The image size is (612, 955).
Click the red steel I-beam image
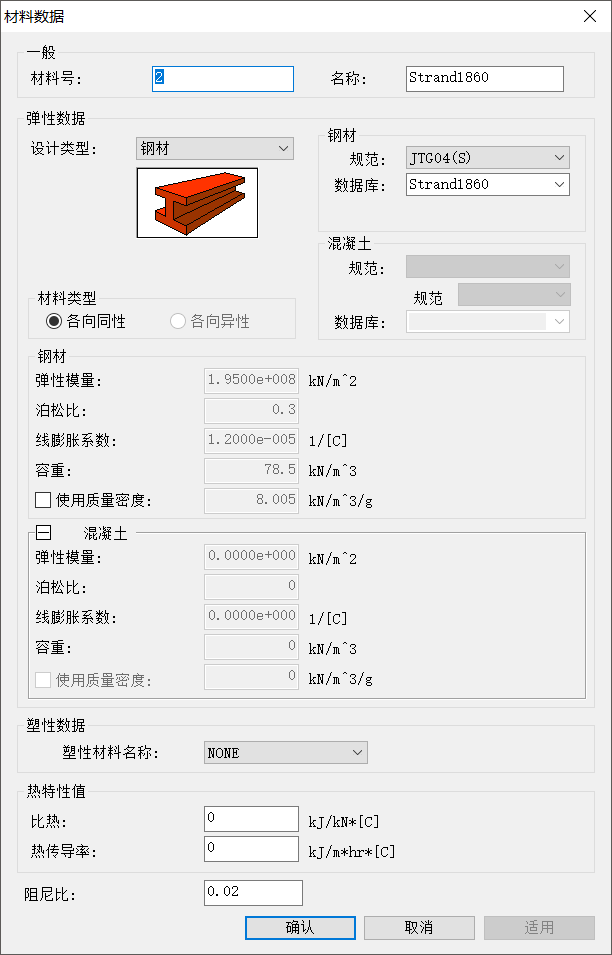[197, 202]
